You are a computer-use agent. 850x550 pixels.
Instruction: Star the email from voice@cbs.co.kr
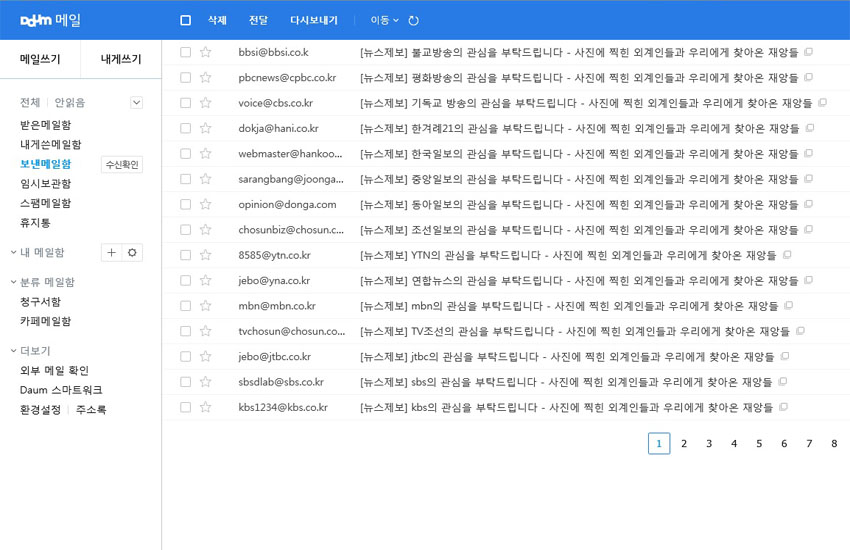(206, 102)
